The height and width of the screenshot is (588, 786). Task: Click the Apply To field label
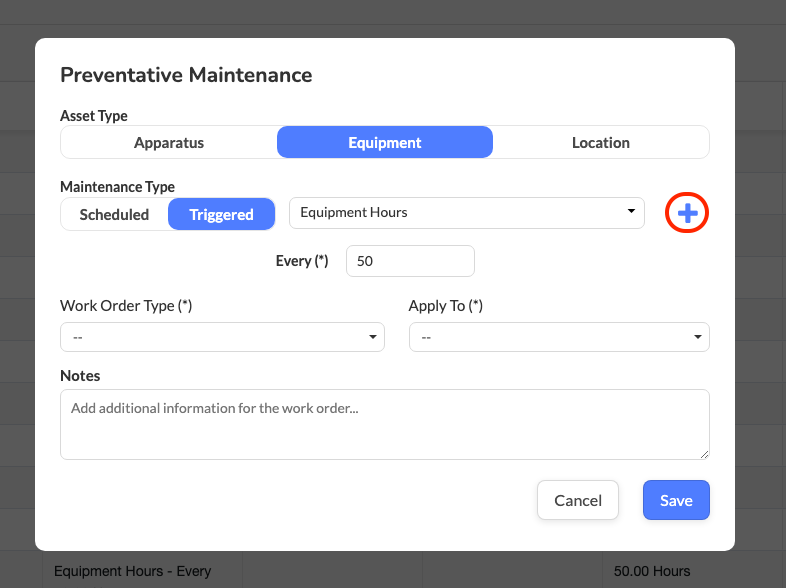tap(445, 306)
